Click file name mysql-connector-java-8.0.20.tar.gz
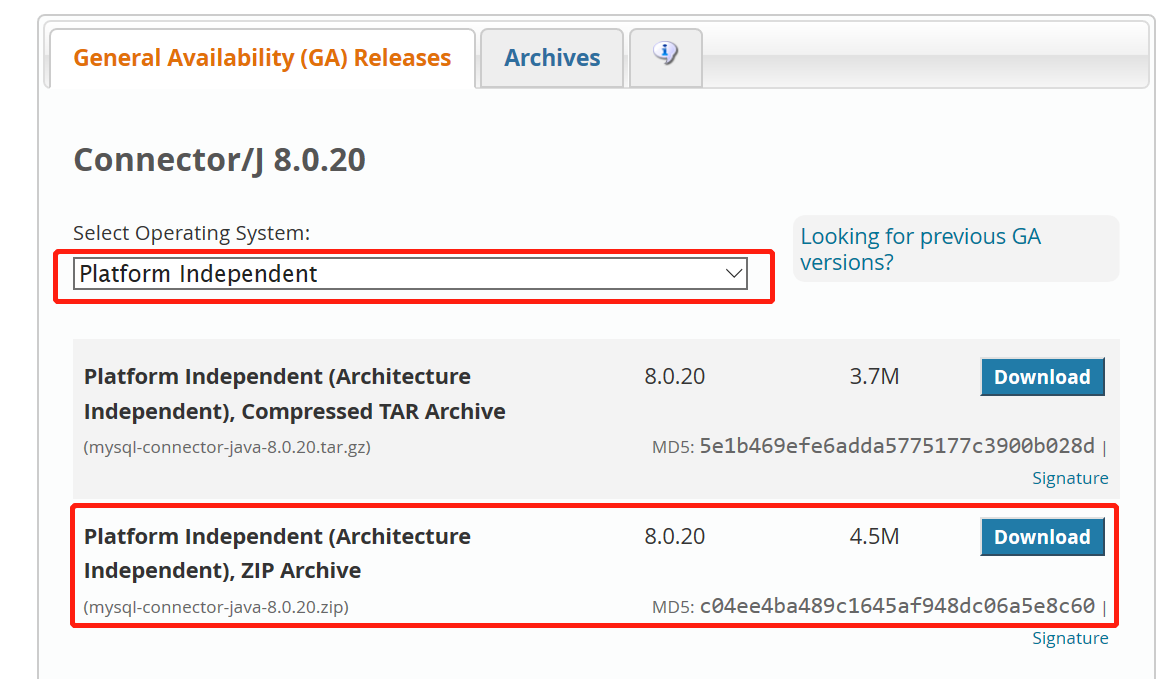The image size is (1161, 679). (x=227, y=447)
